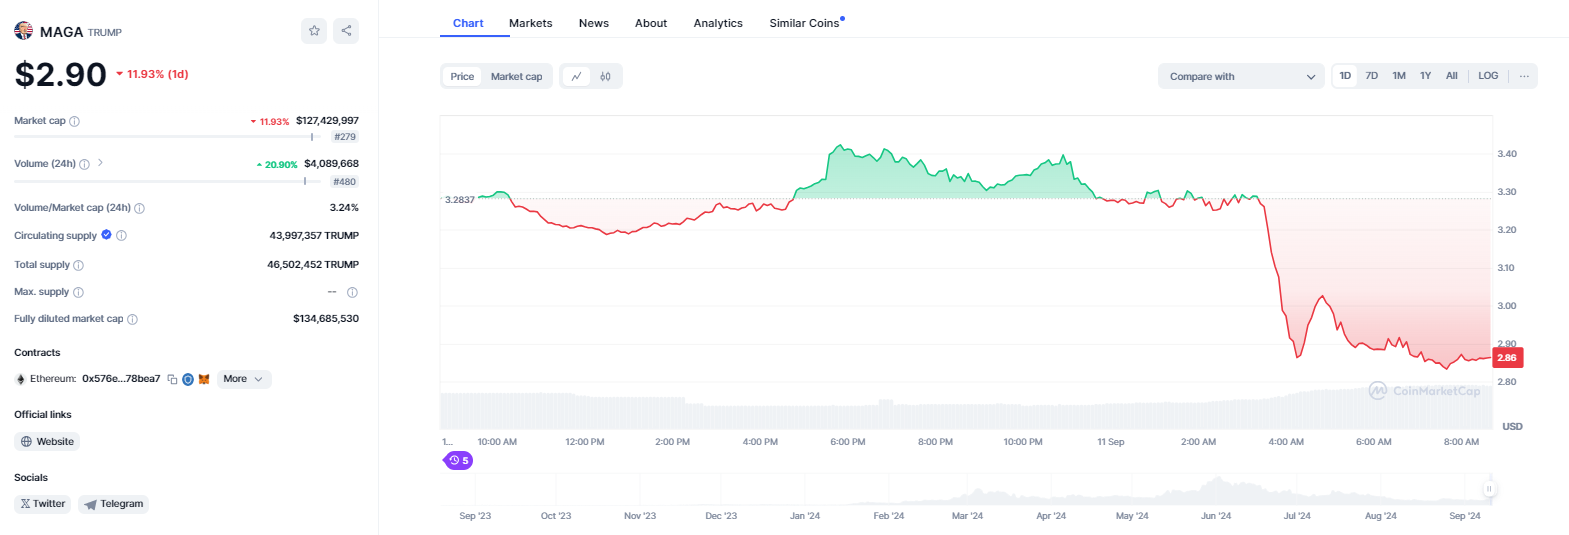The width and height of the screenshot is (1569, 535).
Task: Select the Market cap chart toggle
Action: (x=516, y=77)
